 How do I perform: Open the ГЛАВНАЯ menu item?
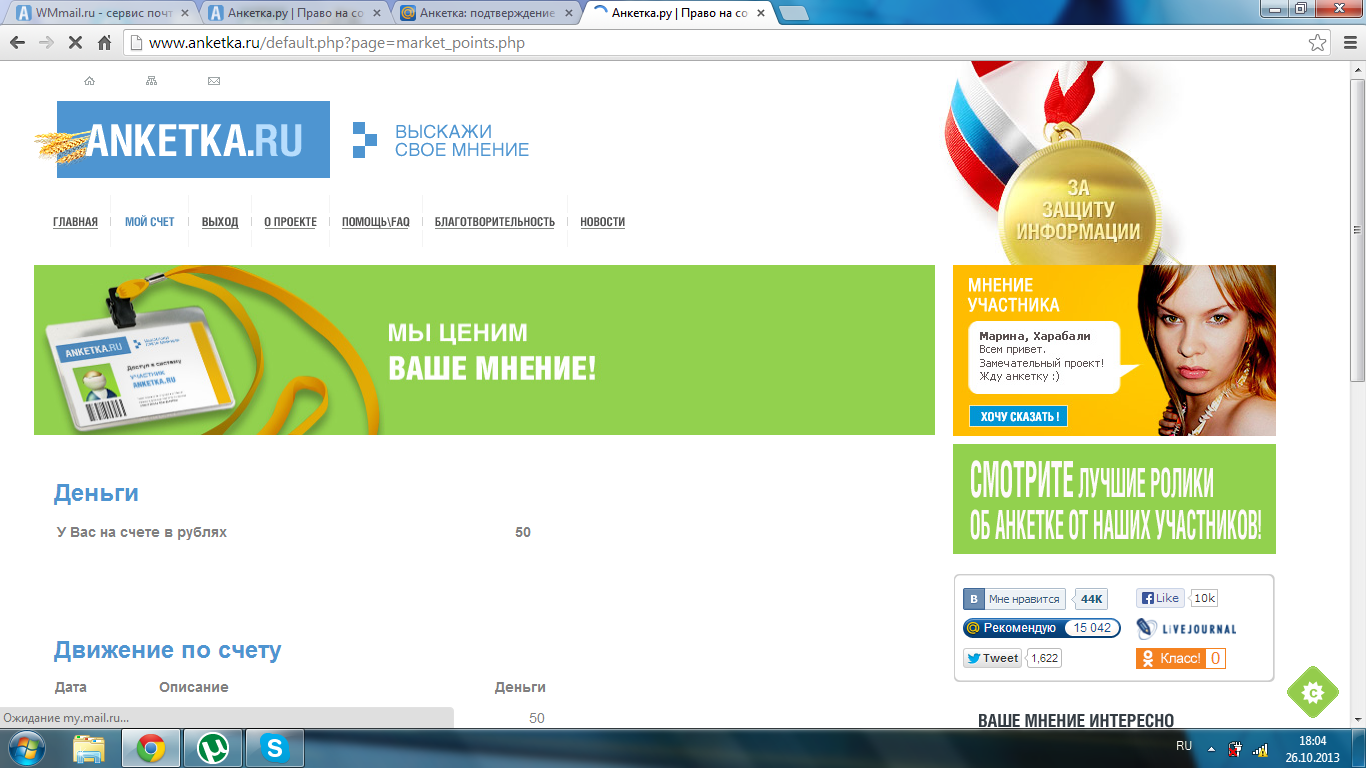point(75,222)
